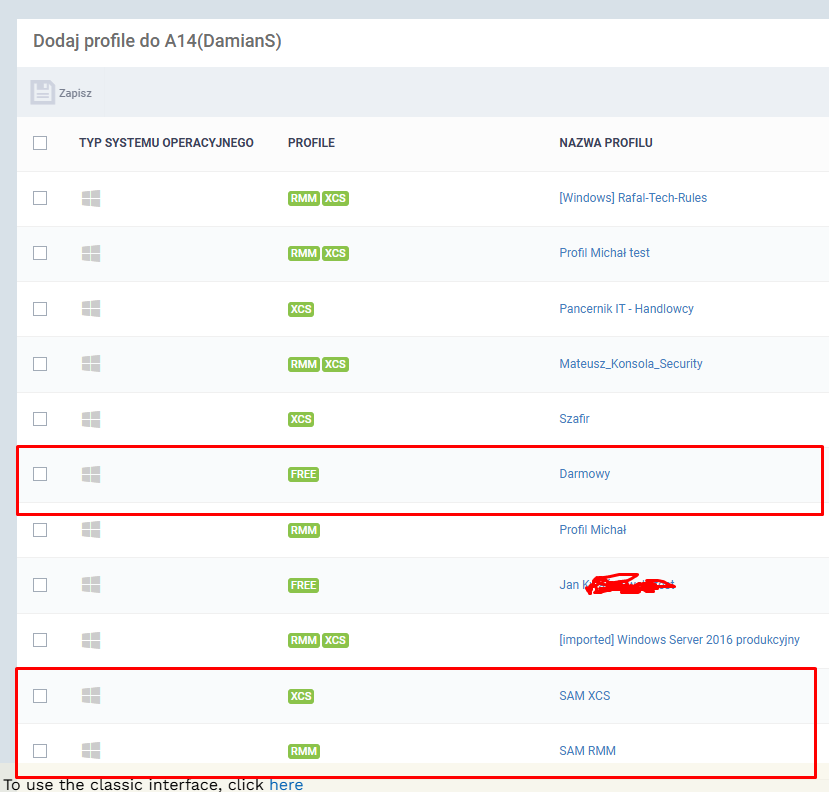Viewport: 829px width, 792px height.
Task: Click the FREE badge in Darmowy row
Action: 303,474
